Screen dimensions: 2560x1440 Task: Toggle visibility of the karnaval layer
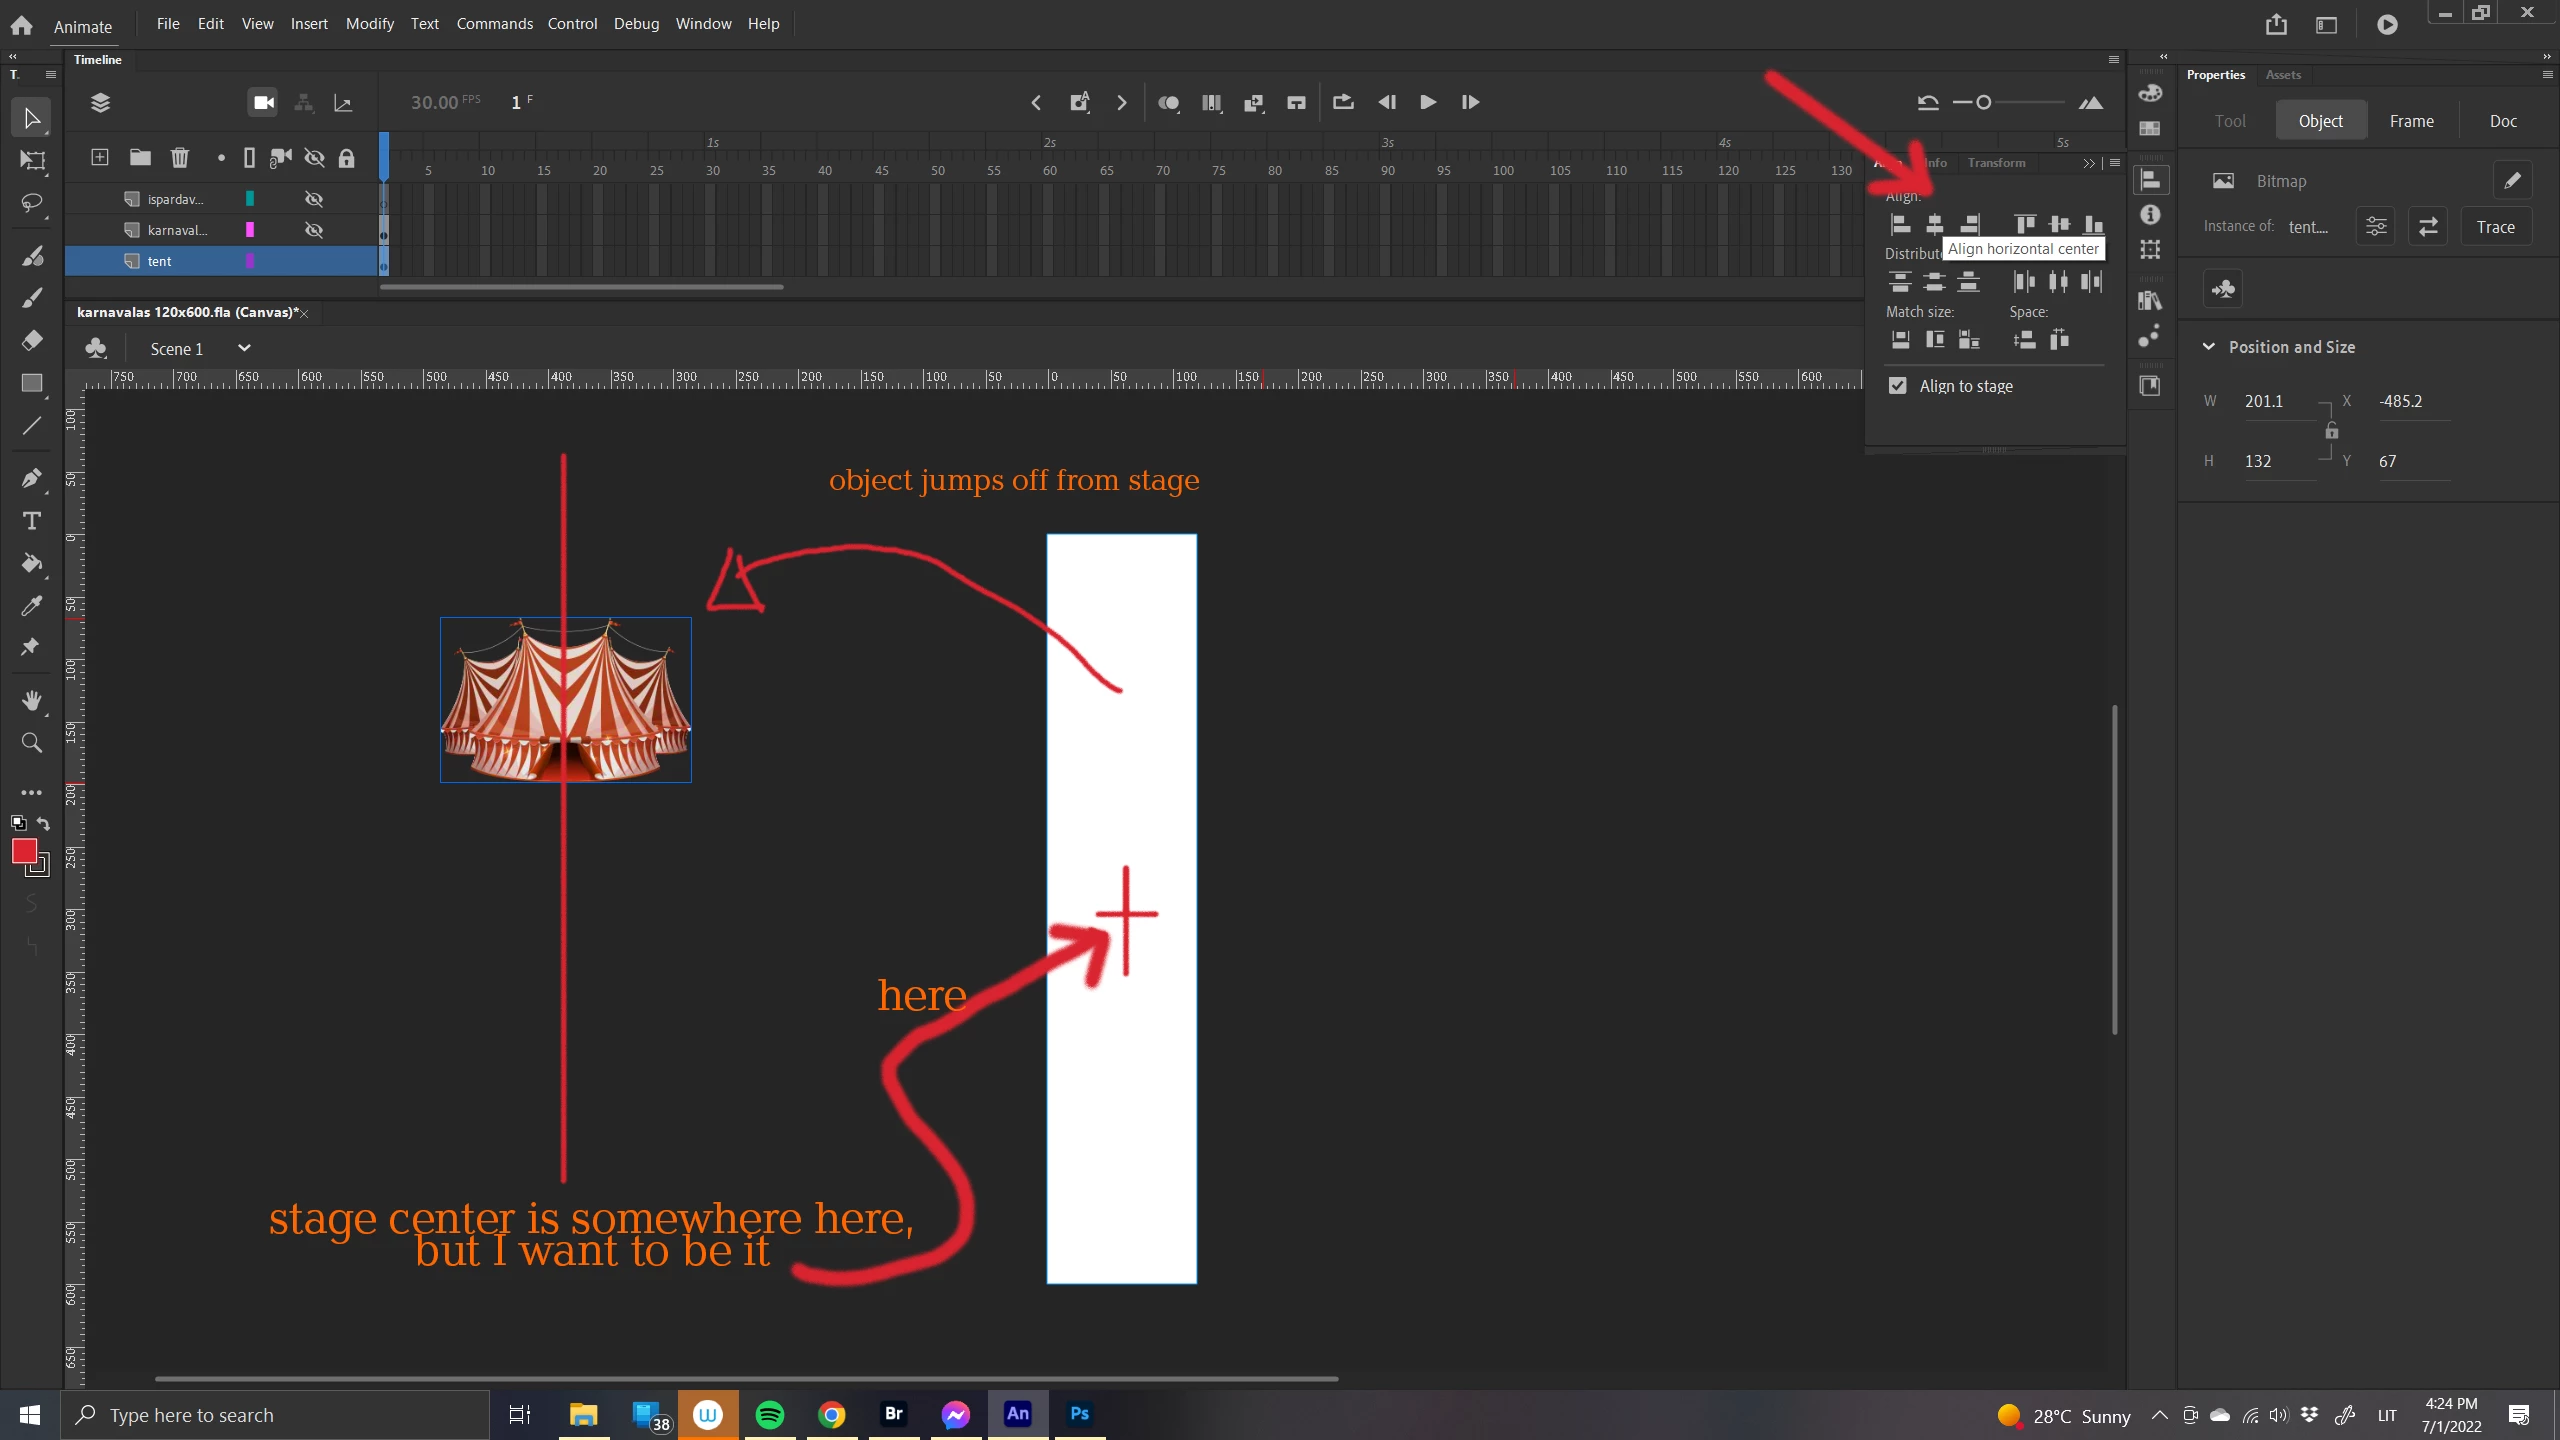[314, 230]
